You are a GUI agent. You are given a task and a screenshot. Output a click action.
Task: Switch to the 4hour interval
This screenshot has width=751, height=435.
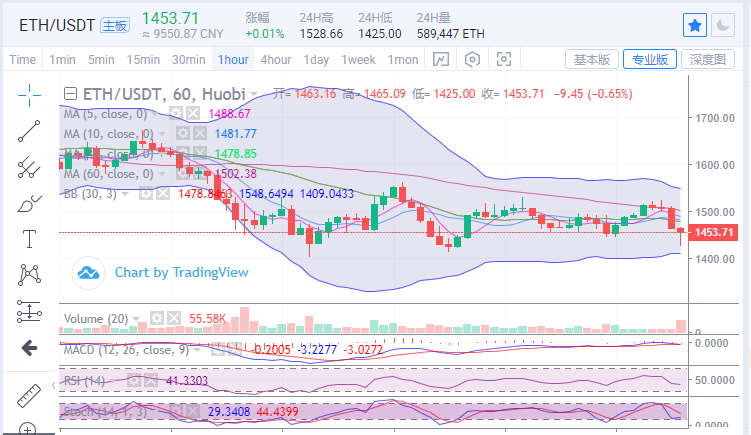276,59
